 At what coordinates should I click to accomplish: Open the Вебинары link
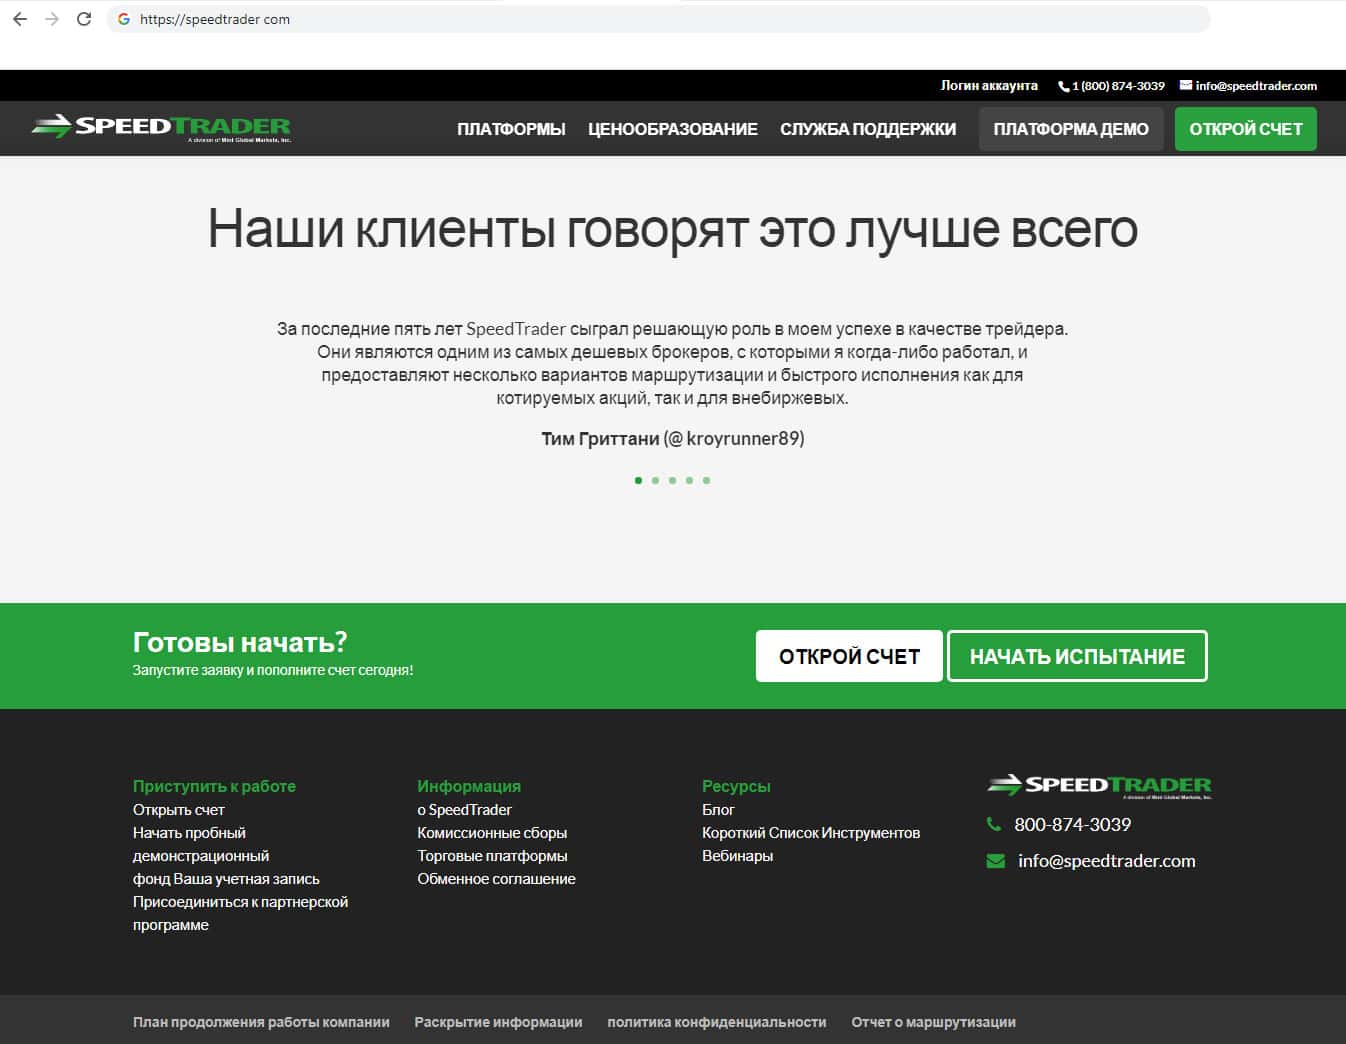pos(737,856)
